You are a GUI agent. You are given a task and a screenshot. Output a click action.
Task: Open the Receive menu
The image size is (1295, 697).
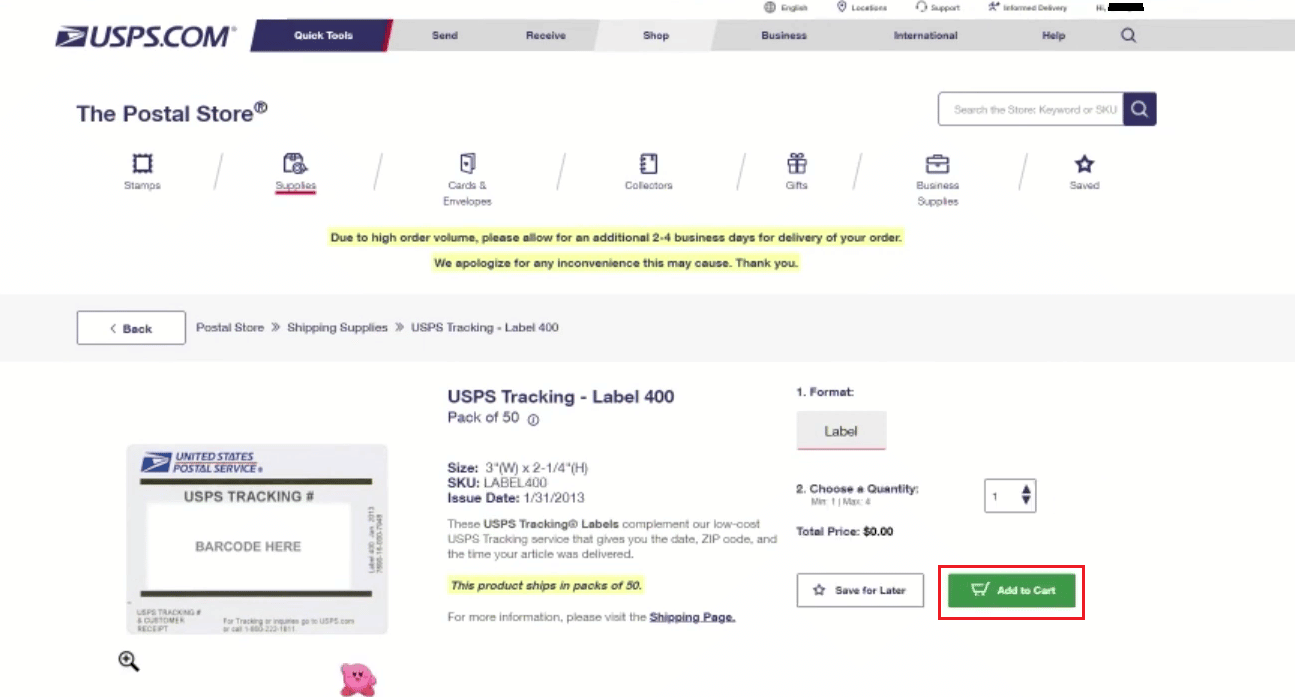click(546, 35)
